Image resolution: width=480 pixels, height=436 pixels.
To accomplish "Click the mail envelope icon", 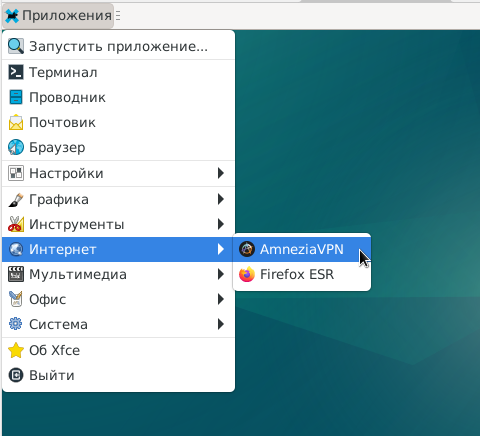I will click(x=16, y=122).
